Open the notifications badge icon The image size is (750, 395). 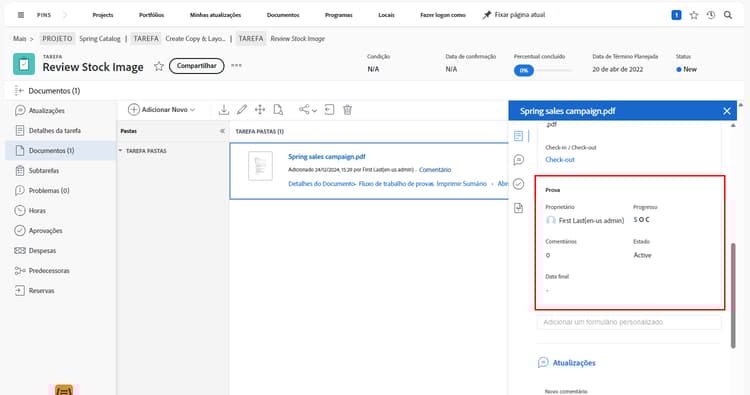[x=676, y=15]
